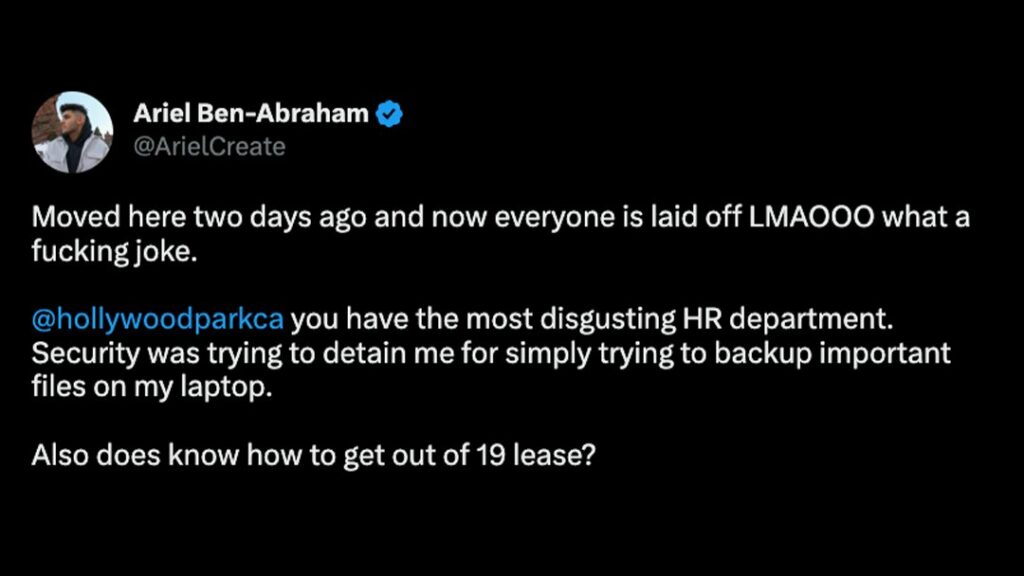
Task: Click the tweet line starting "Moved here two days ago"
Action: (500, 219)
